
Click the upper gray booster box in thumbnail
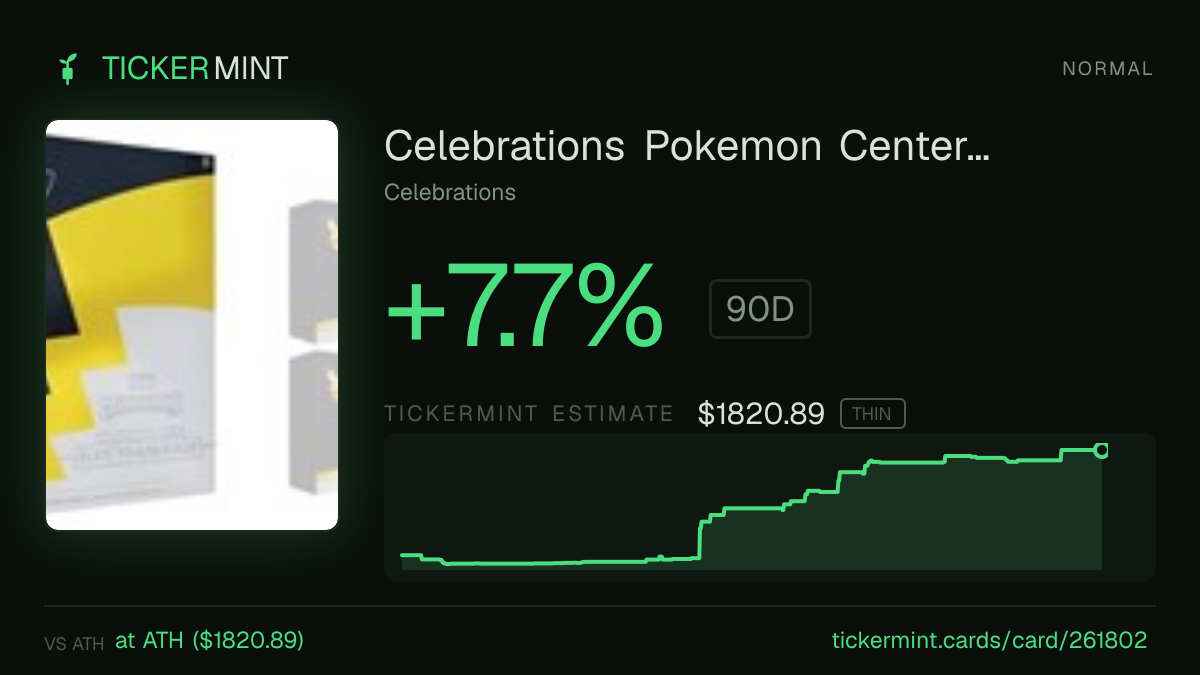(x=313, y=270)
